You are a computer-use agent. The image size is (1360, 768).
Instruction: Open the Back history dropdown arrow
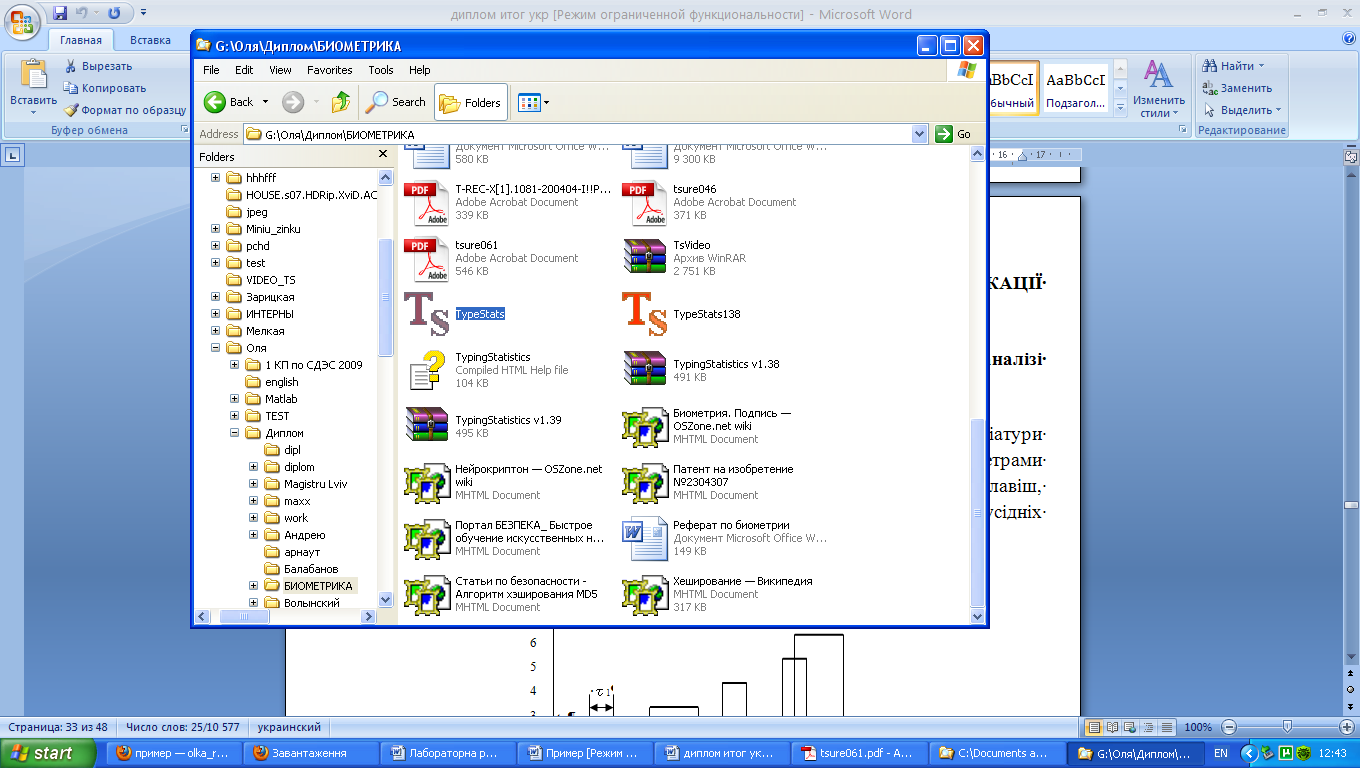point(265,102)
